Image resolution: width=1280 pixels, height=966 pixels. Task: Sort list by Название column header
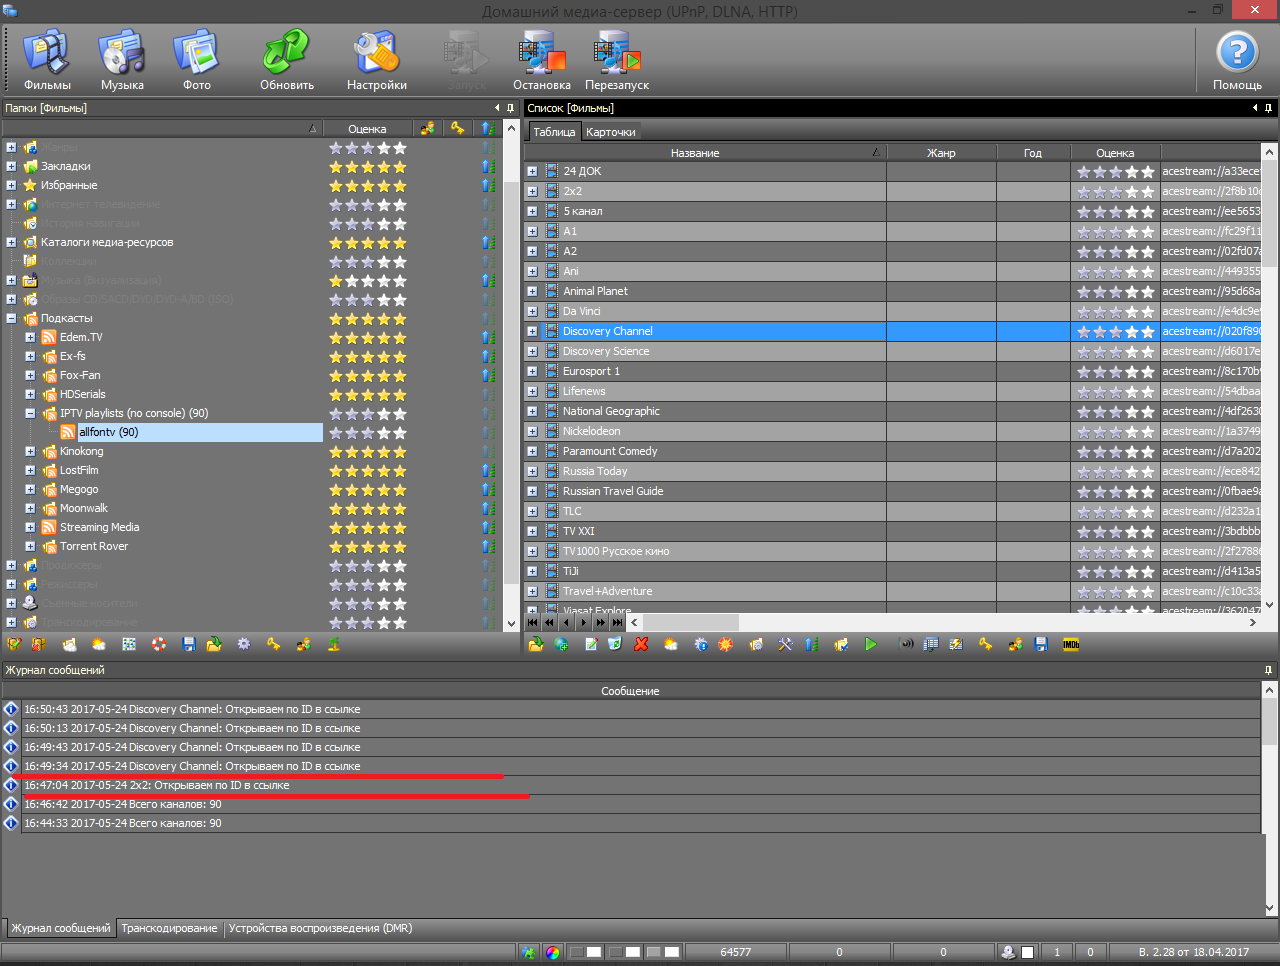(x=695, y=153)
